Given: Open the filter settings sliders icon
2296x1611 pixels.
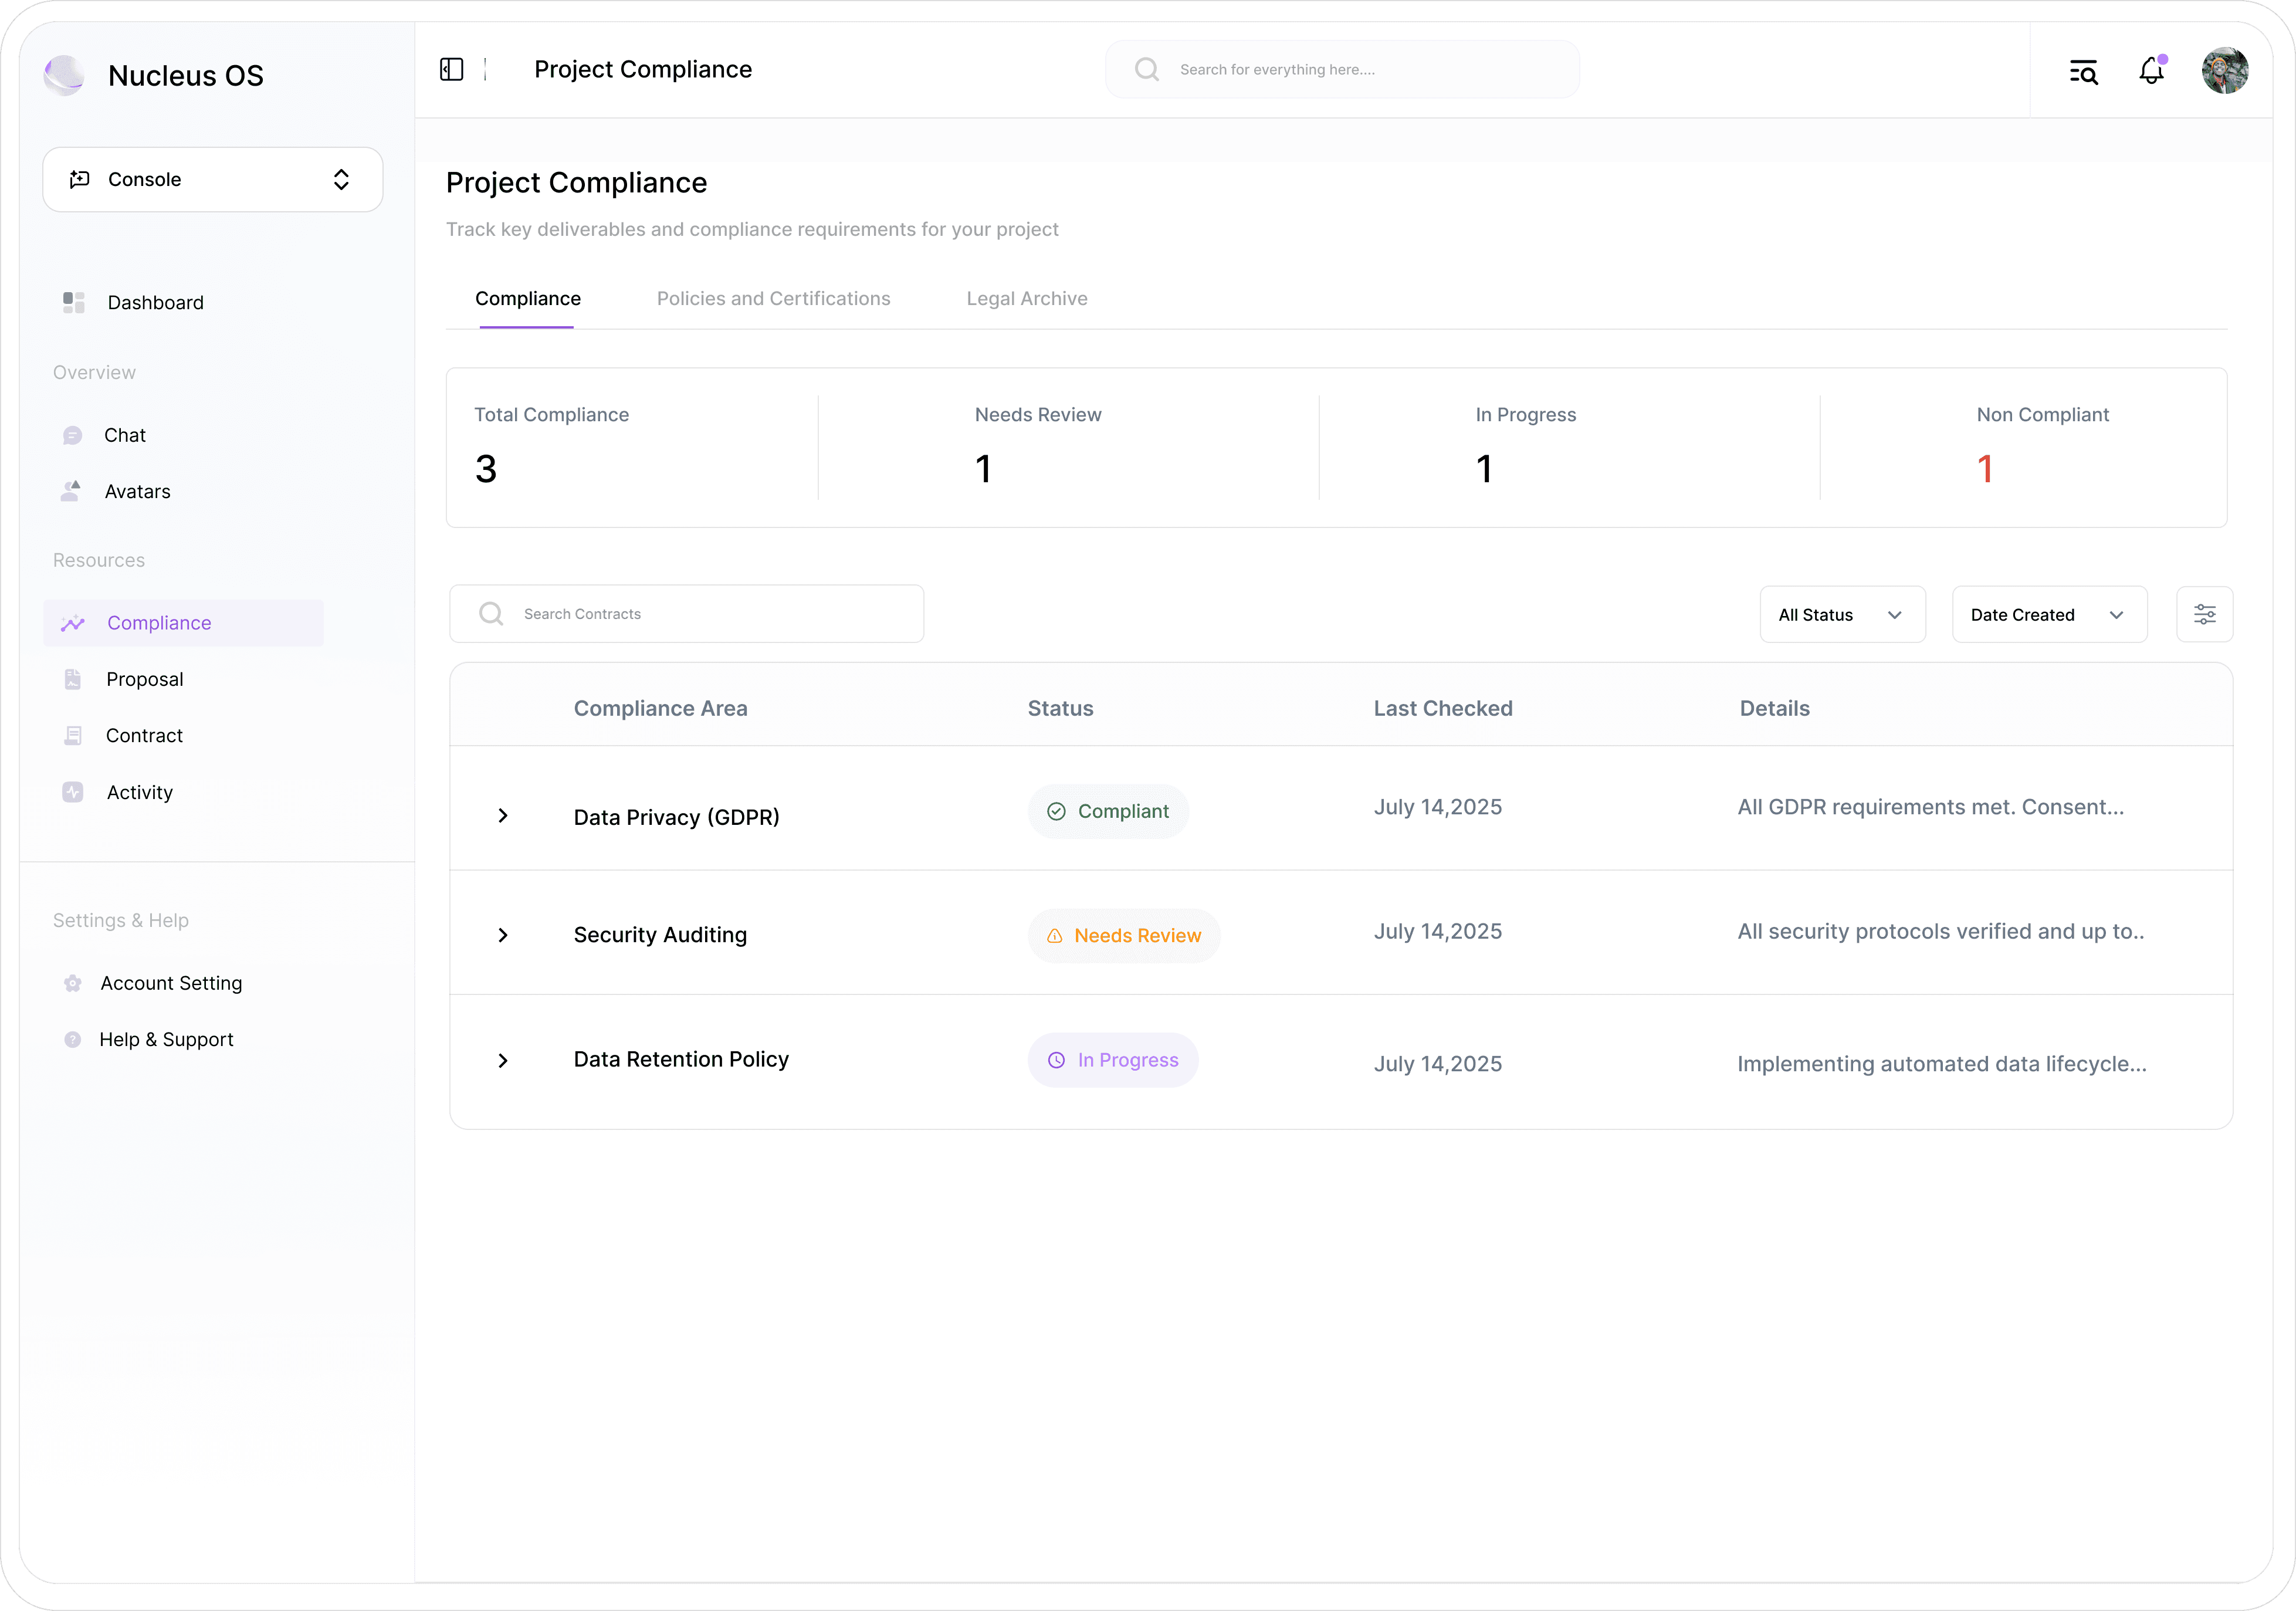Looking at the screenshot, I should (2204, 614).
